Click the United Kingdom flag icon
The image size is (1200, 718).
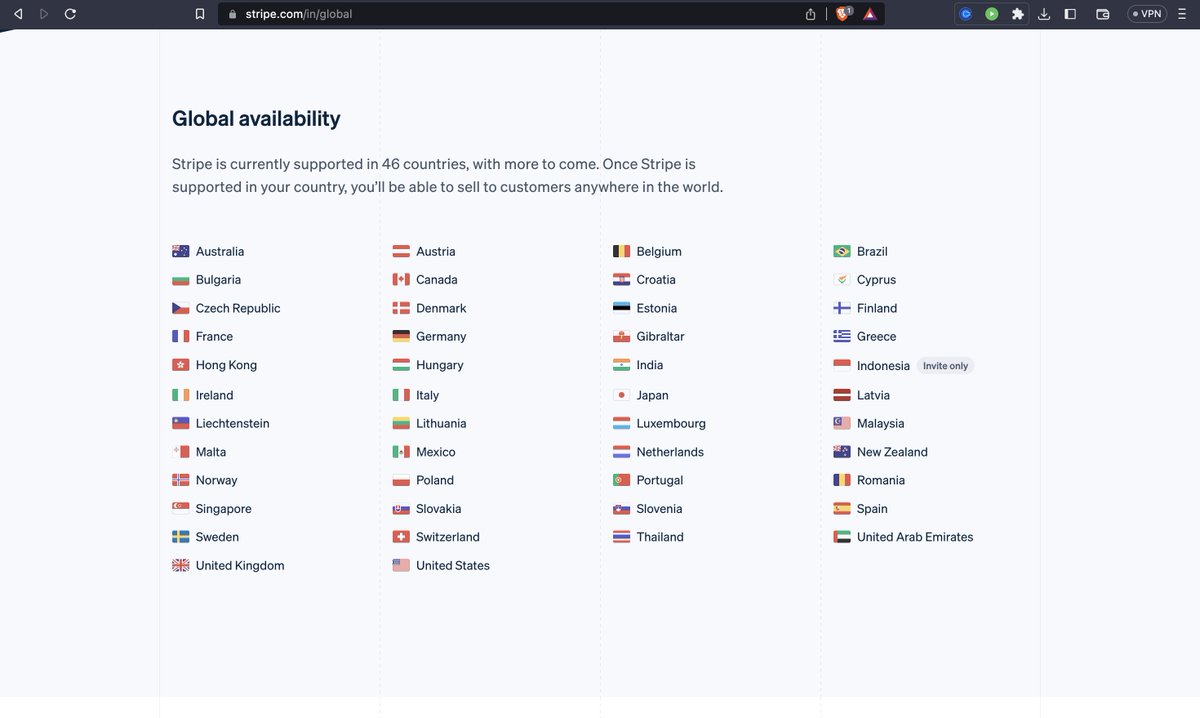click(x=181, y=565)
